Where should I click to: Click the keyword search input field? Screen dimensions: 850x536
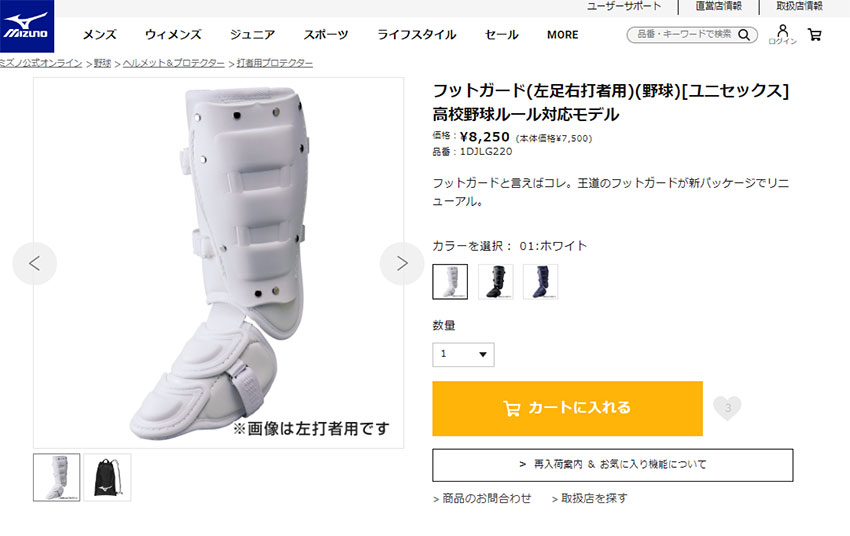click(683, 35)
